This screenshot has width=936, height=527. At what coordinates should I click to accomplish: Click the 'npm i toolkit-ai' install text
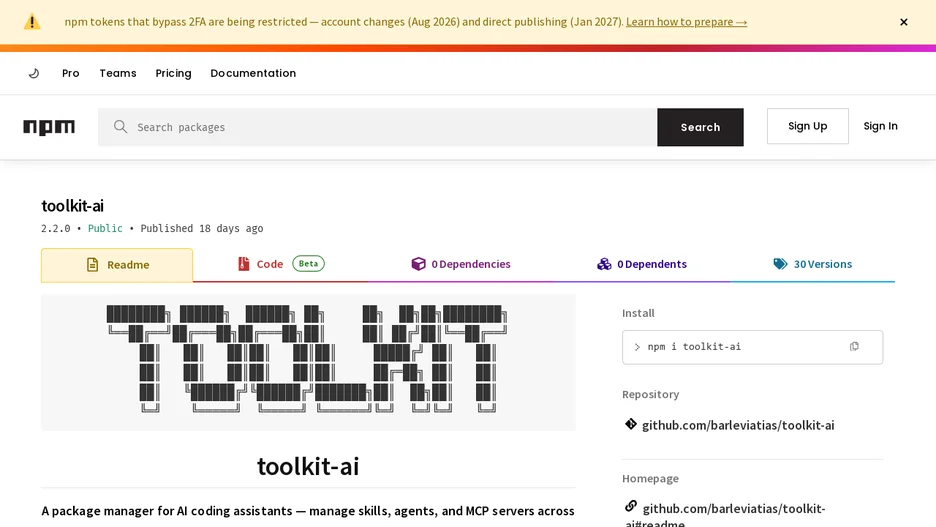(x=694, y=347)
